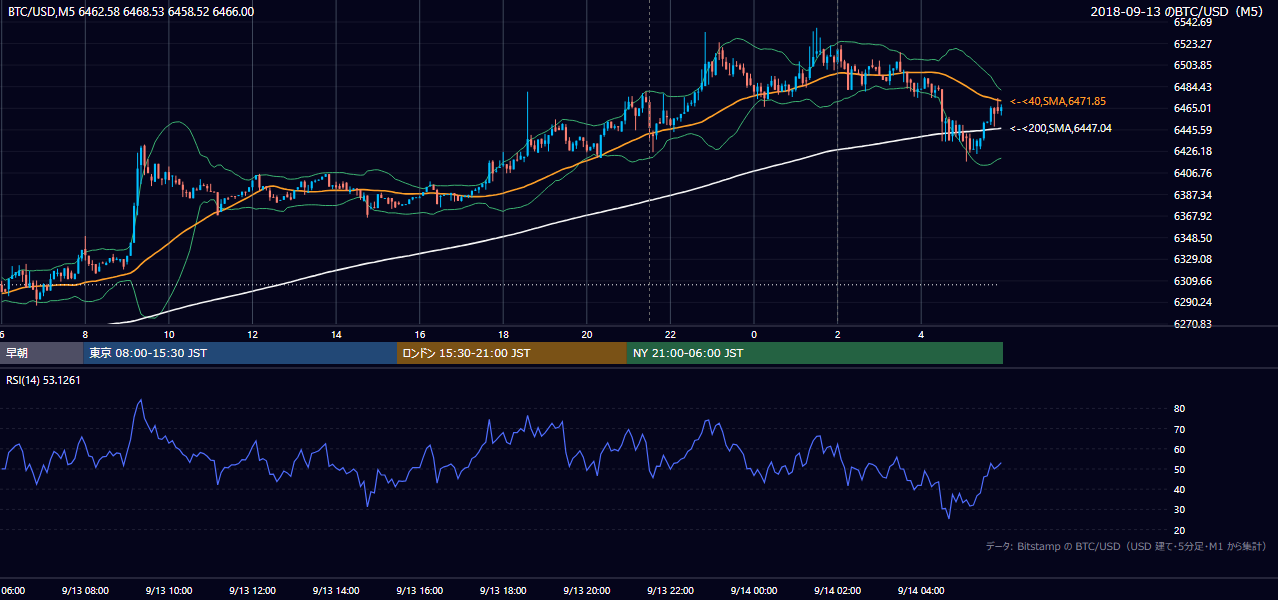Viewport: 1278px width, 600px height.
Task: Click the 6426.18 price axis label
Action: 1192,151
